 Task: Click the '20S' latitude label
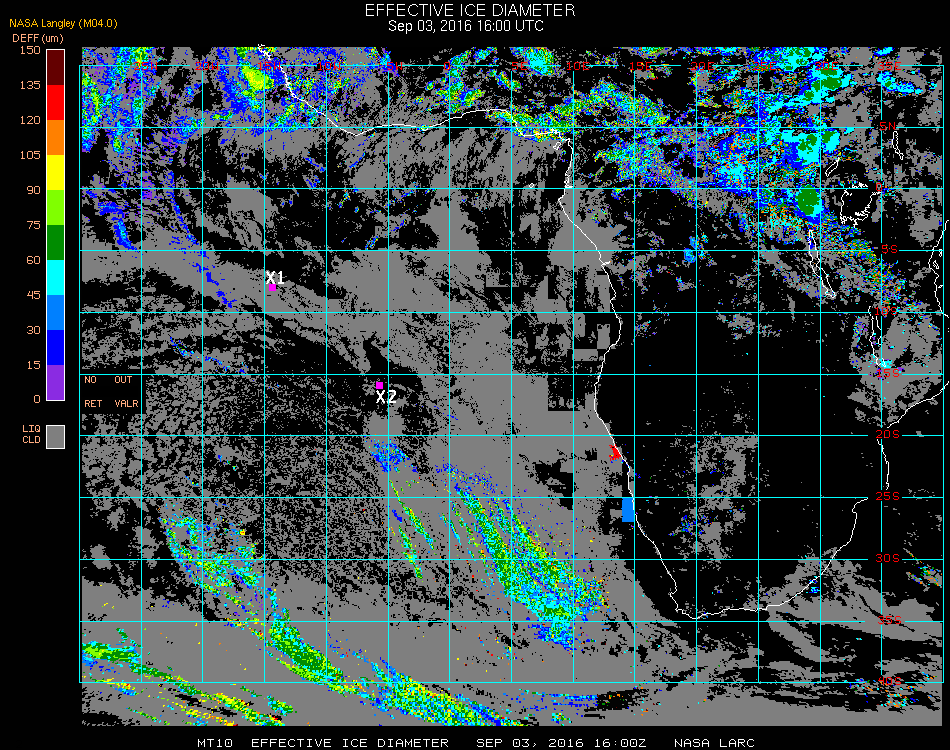coord(888,435)
